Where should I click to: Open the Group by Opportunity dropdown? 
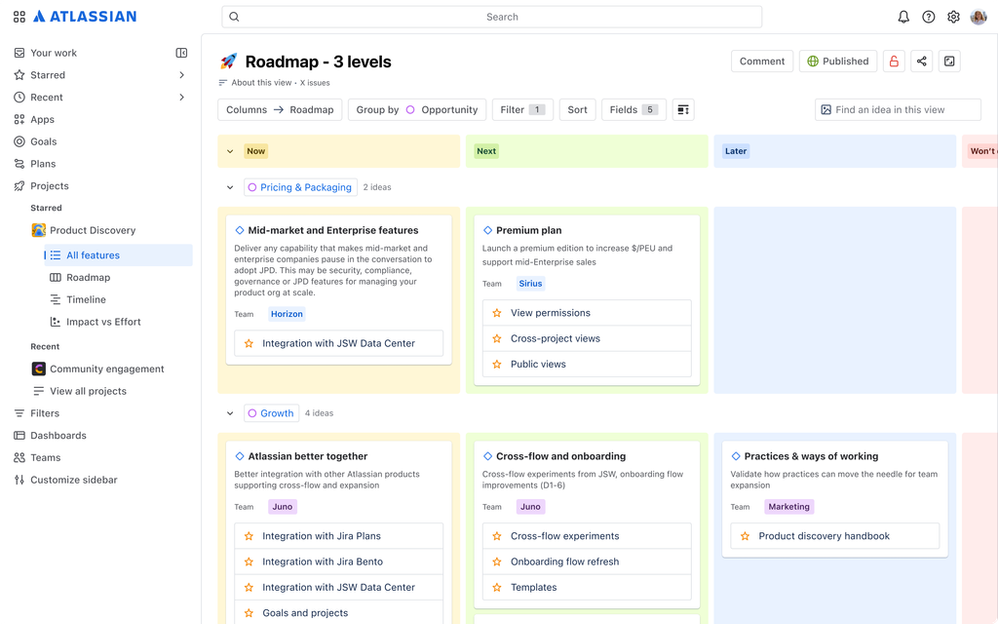(417, 110)
